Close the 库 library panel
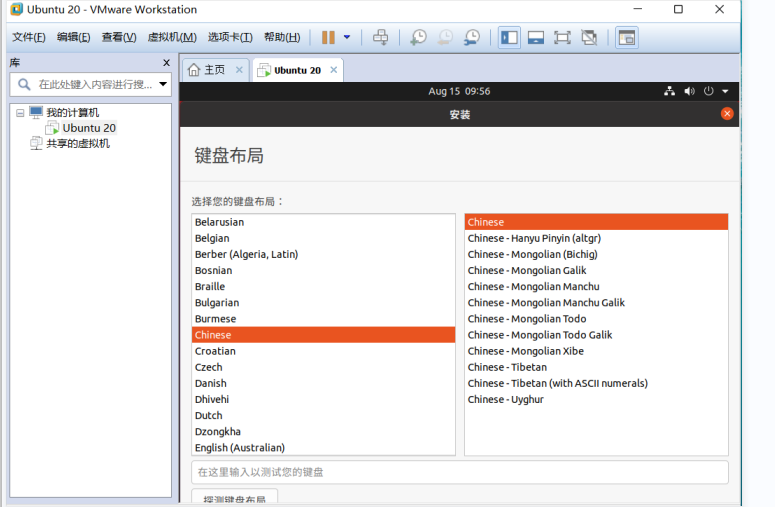The width and height of the screenshot is (775, 507). (x=166, y=63)
